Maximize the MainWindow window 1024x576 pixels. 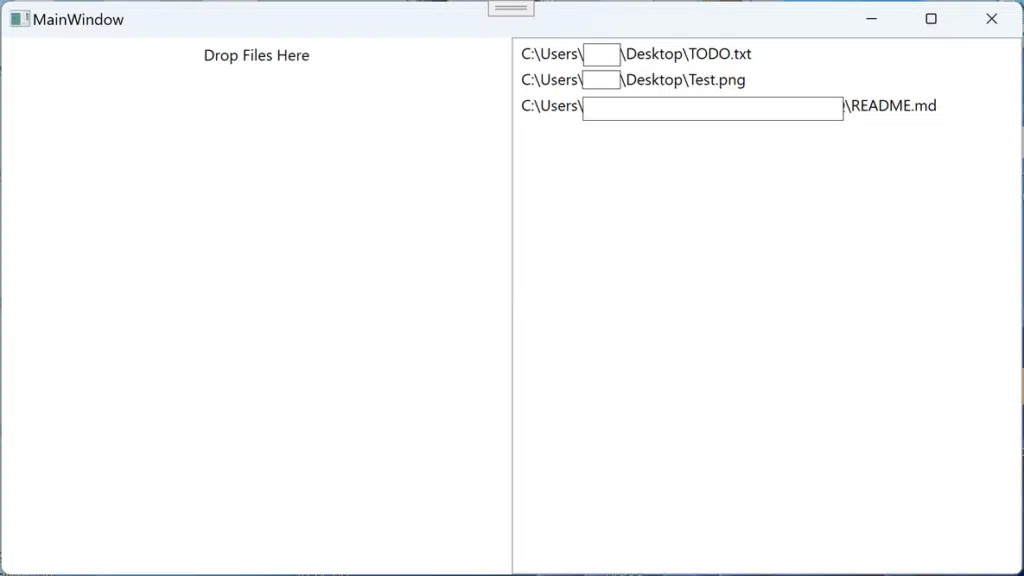(x=931, y=19)
